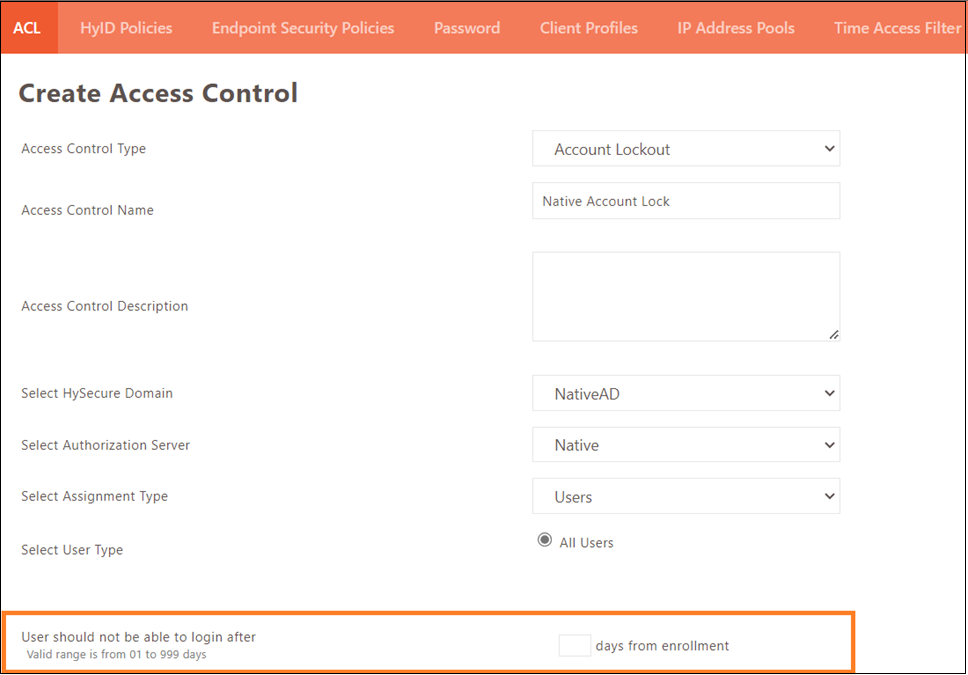Switch to Time Access Filter tab

pos(898,28)
